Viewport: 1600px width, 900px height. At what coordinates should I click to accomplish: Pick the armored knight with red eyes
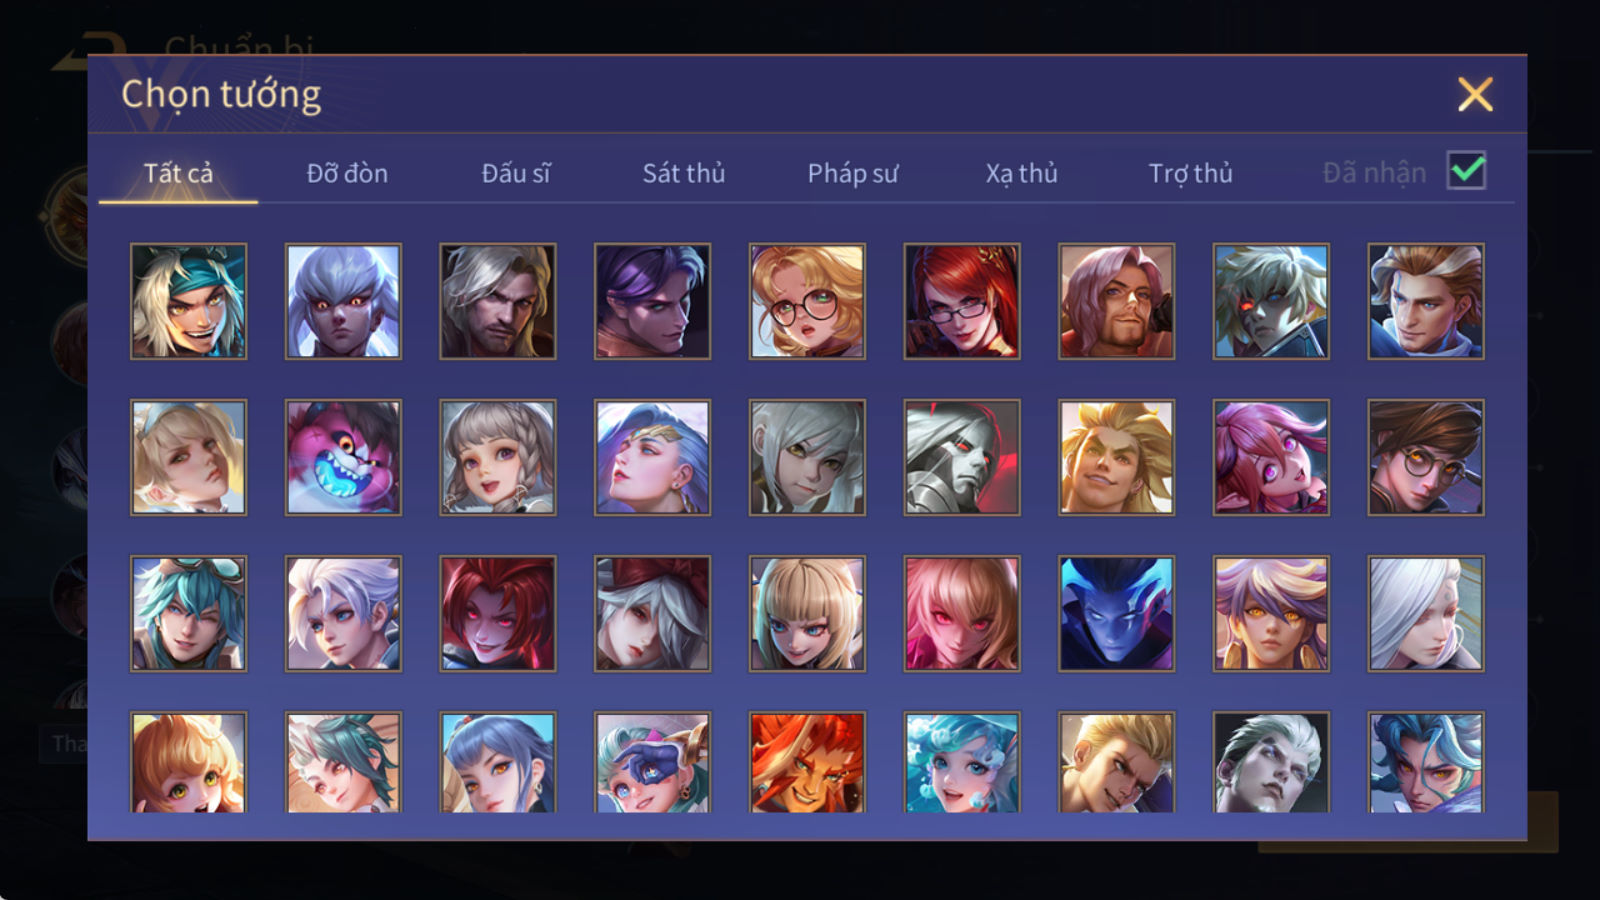[x=962, y=457]
